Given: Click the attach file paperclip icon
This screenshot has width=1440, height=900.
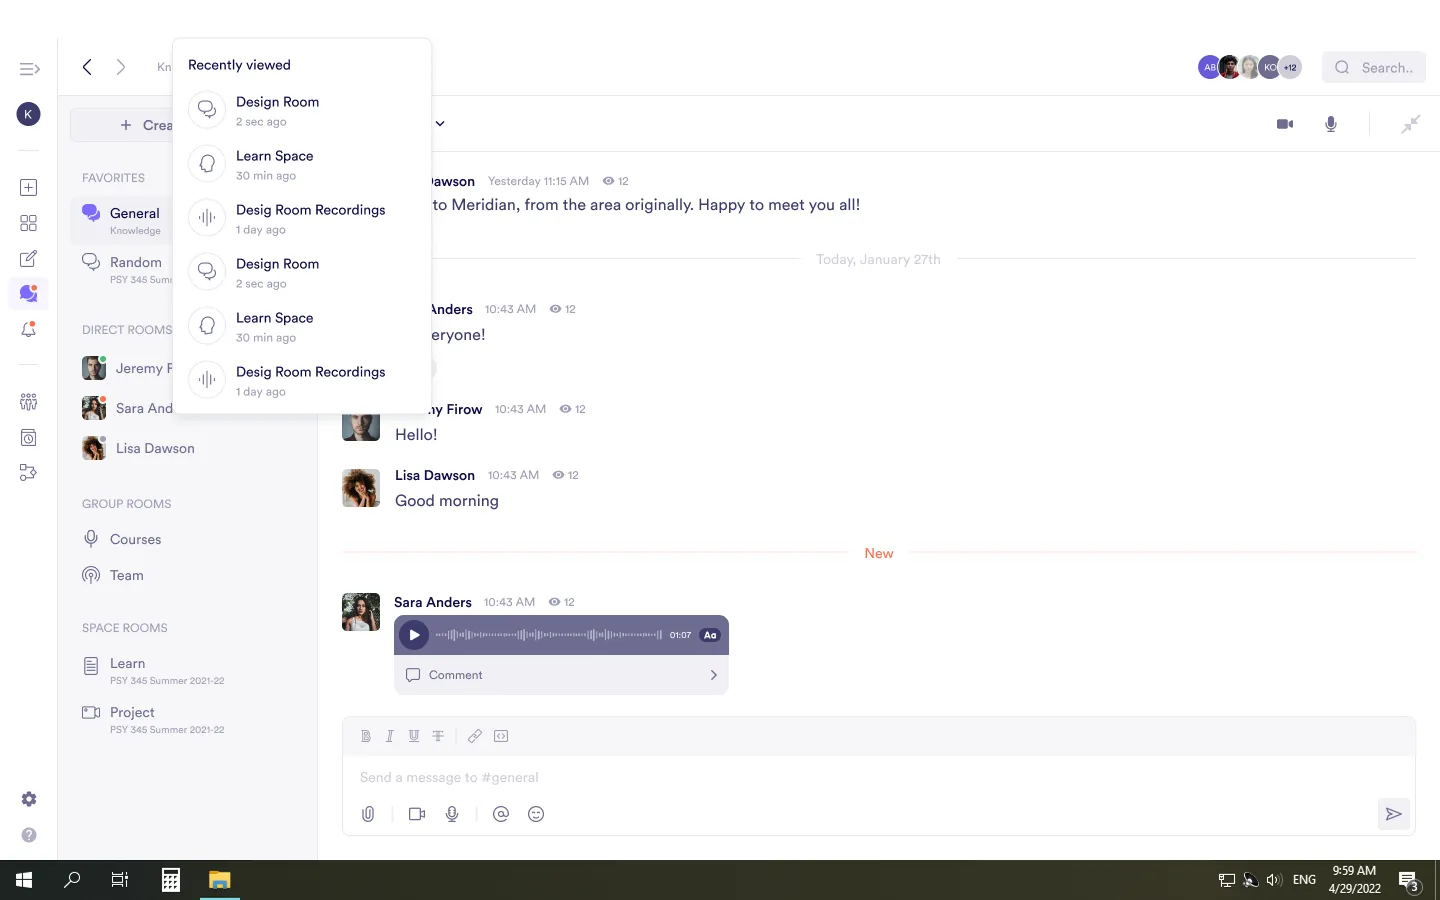Looking at the screenshot, I should point(368,814).
